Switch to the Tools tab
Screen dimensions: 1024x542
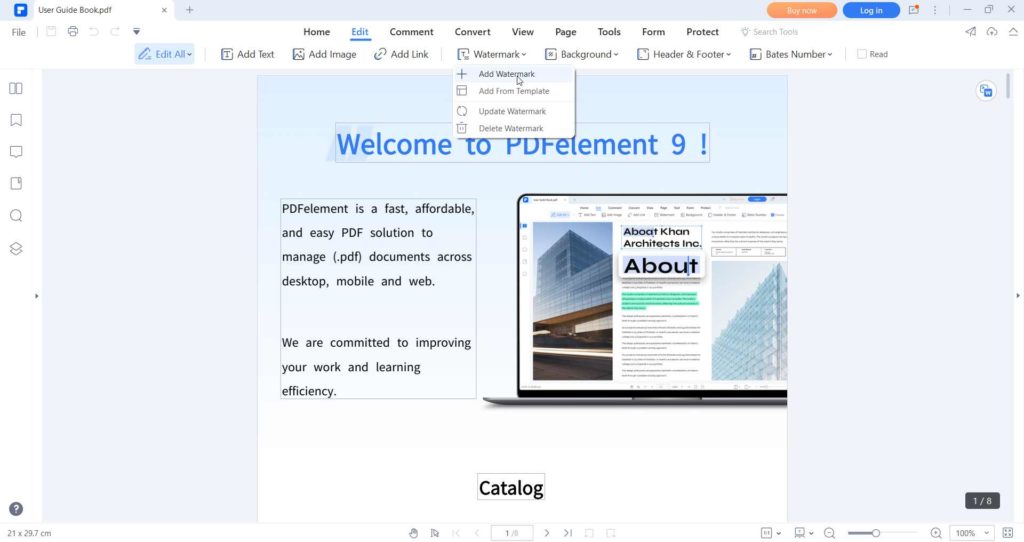pyautogui.click(x=609, y=31)
